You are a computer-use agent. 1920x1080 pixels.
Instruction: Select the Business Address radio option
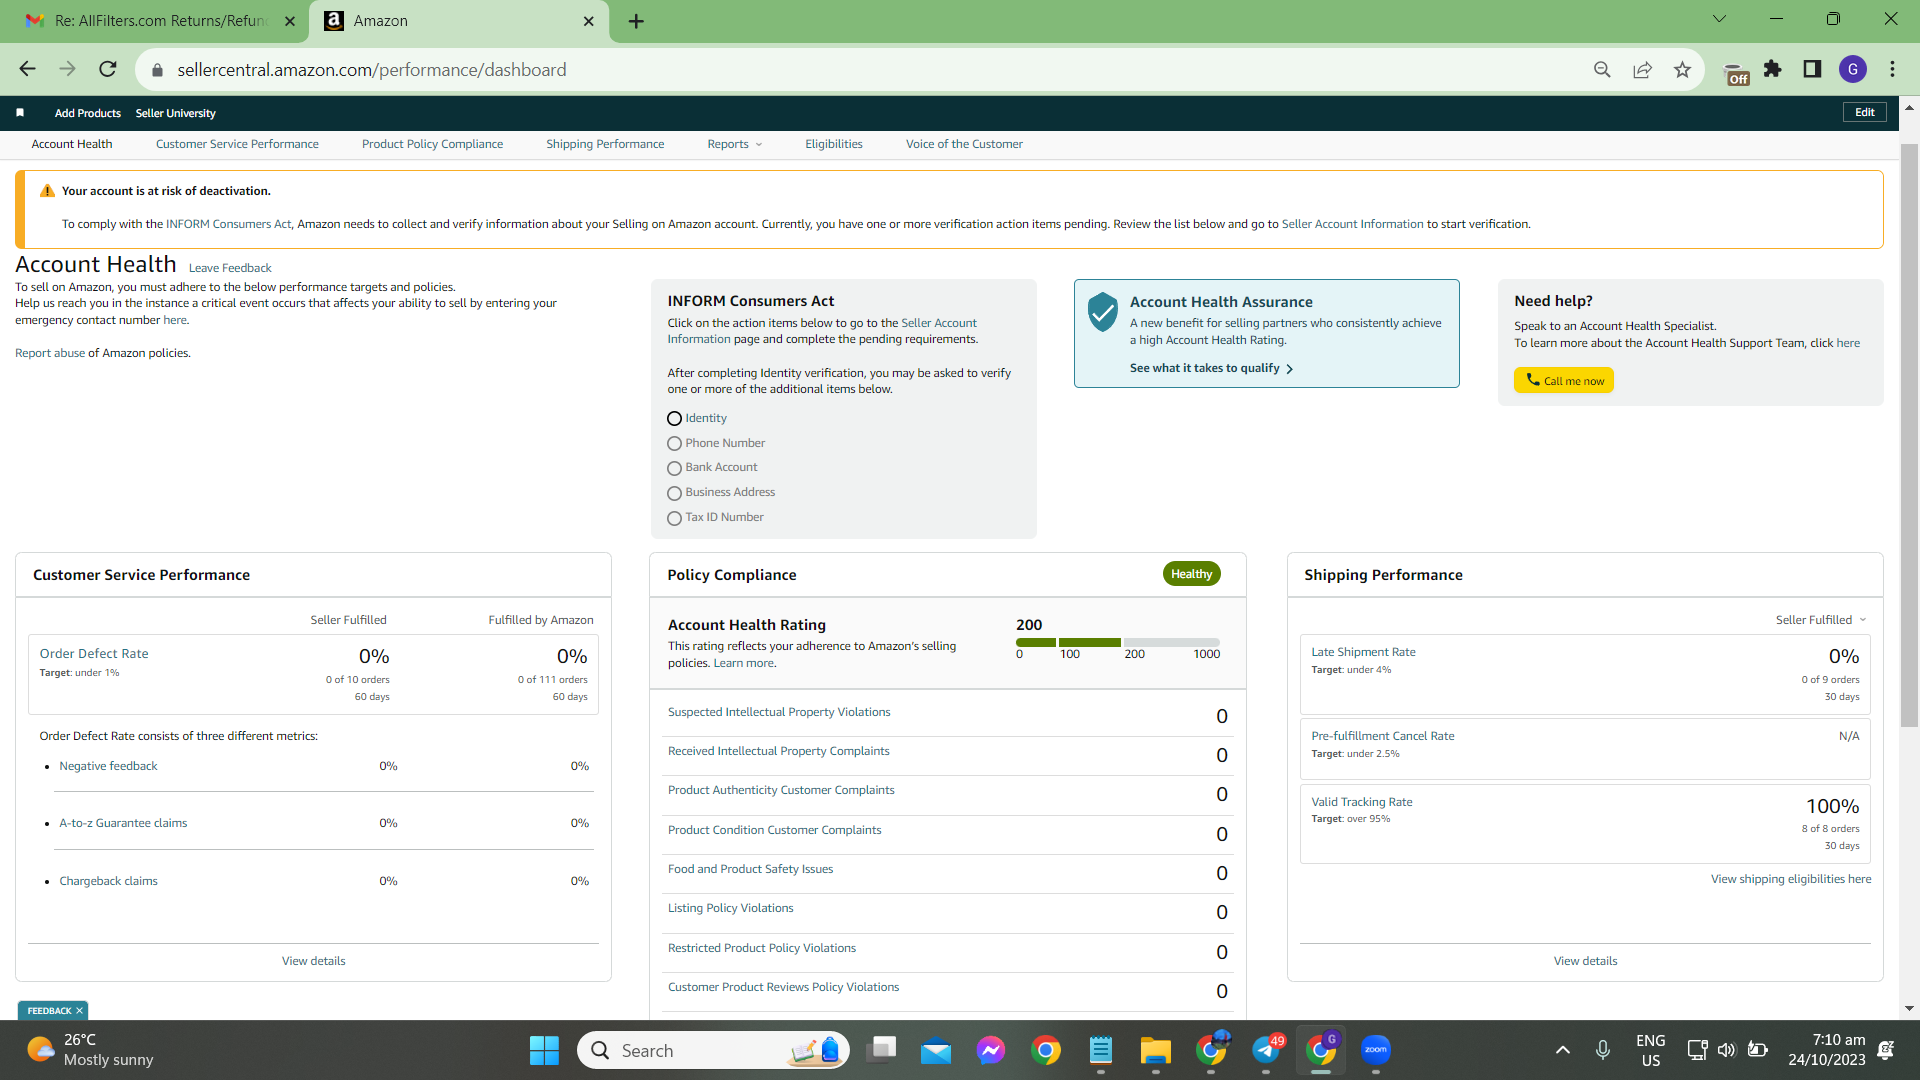click(x=674, y=493)
